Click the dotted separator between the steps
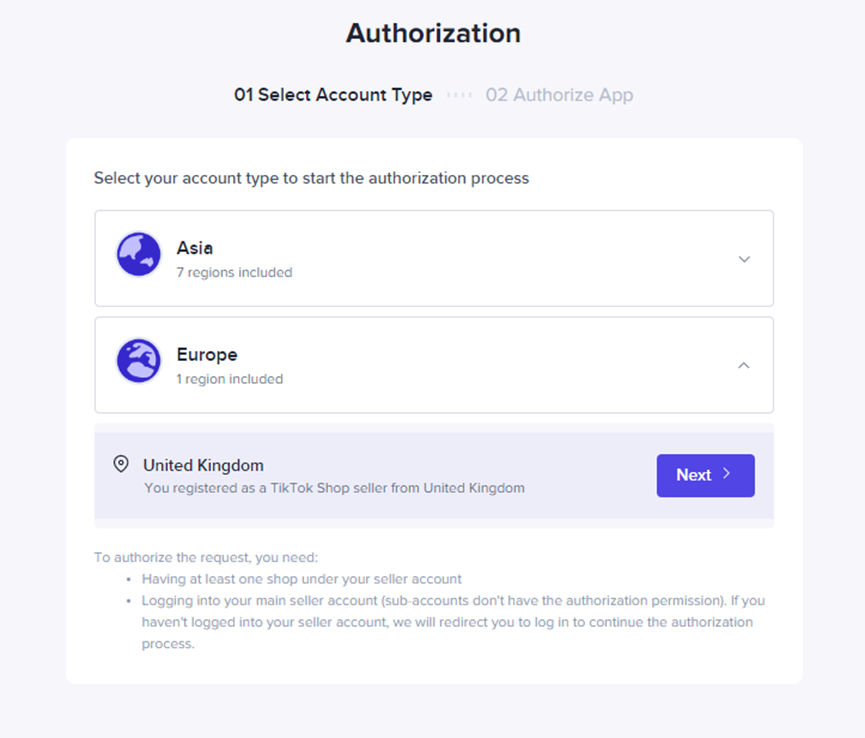The height and width of the screenshot is (738, 865). pyautogui.click(x=459, y=95)
